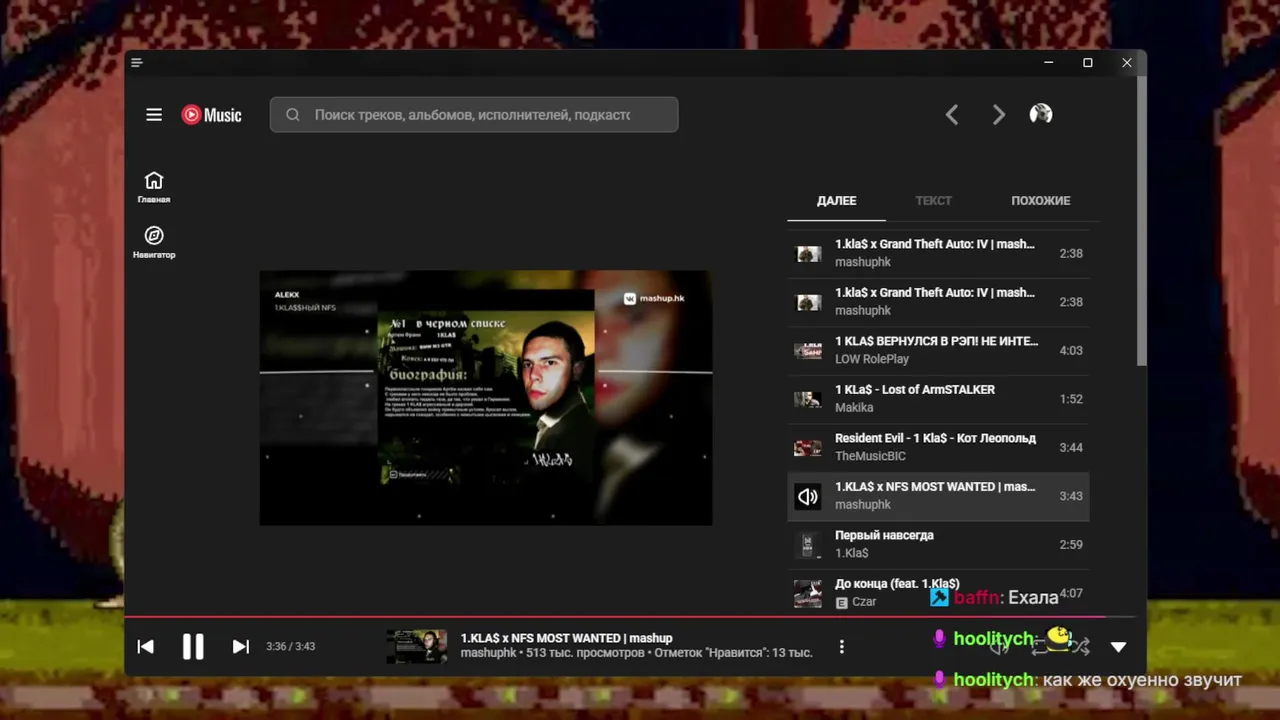The width and height of the screenshot is (1280, 720).
Task: Skip to the previous track
Action: 146,647
